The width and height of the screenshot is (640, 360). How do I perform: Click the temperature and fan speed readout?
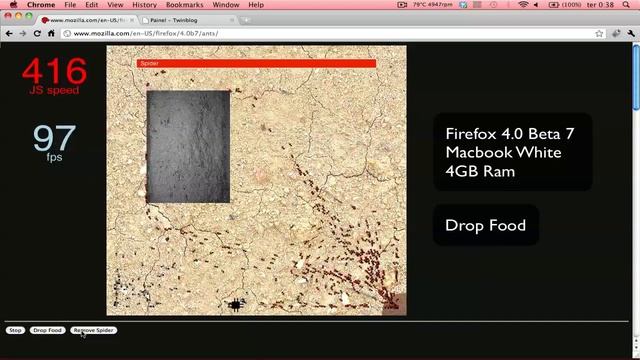[432, 5]
